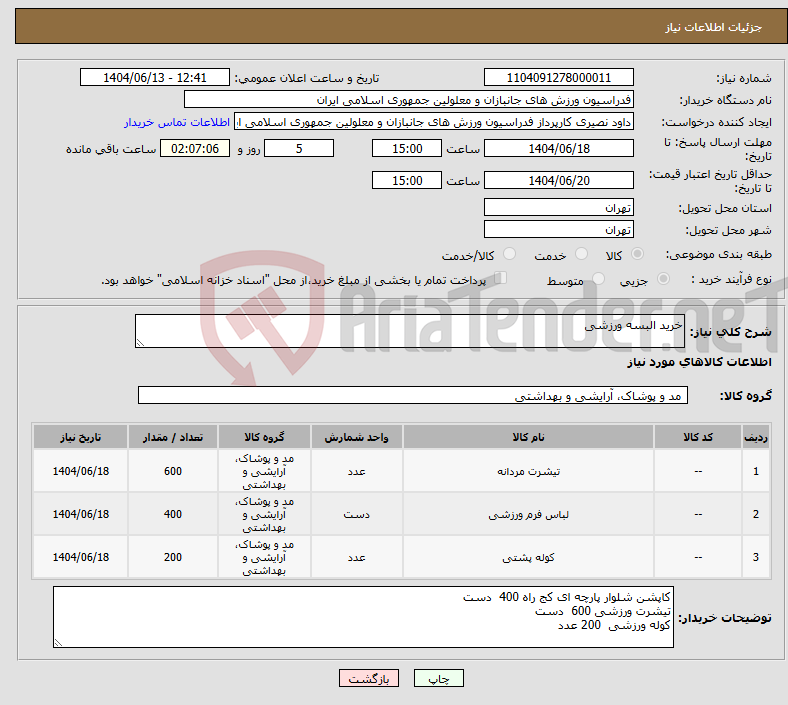The width and height of the screenshot is (788, 705).
Task: Toggle the treasury bonds payment checkbox
Action: [501, 278]
